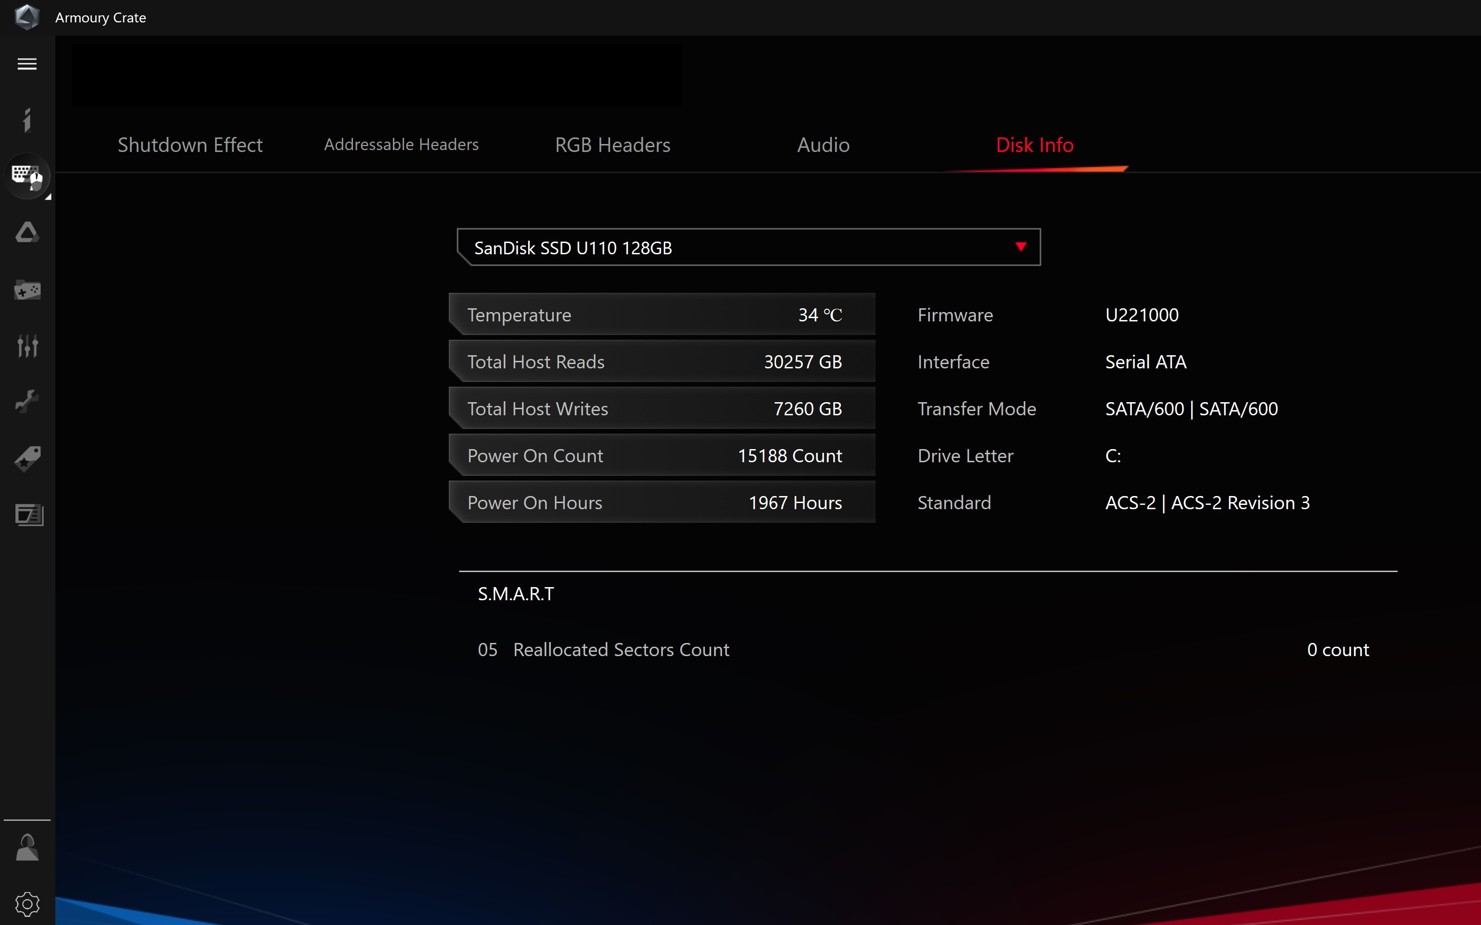Switch to the Addressable Headers tab
The image size is (1481, 925).
pyautogui.click(x=401, y=144)
